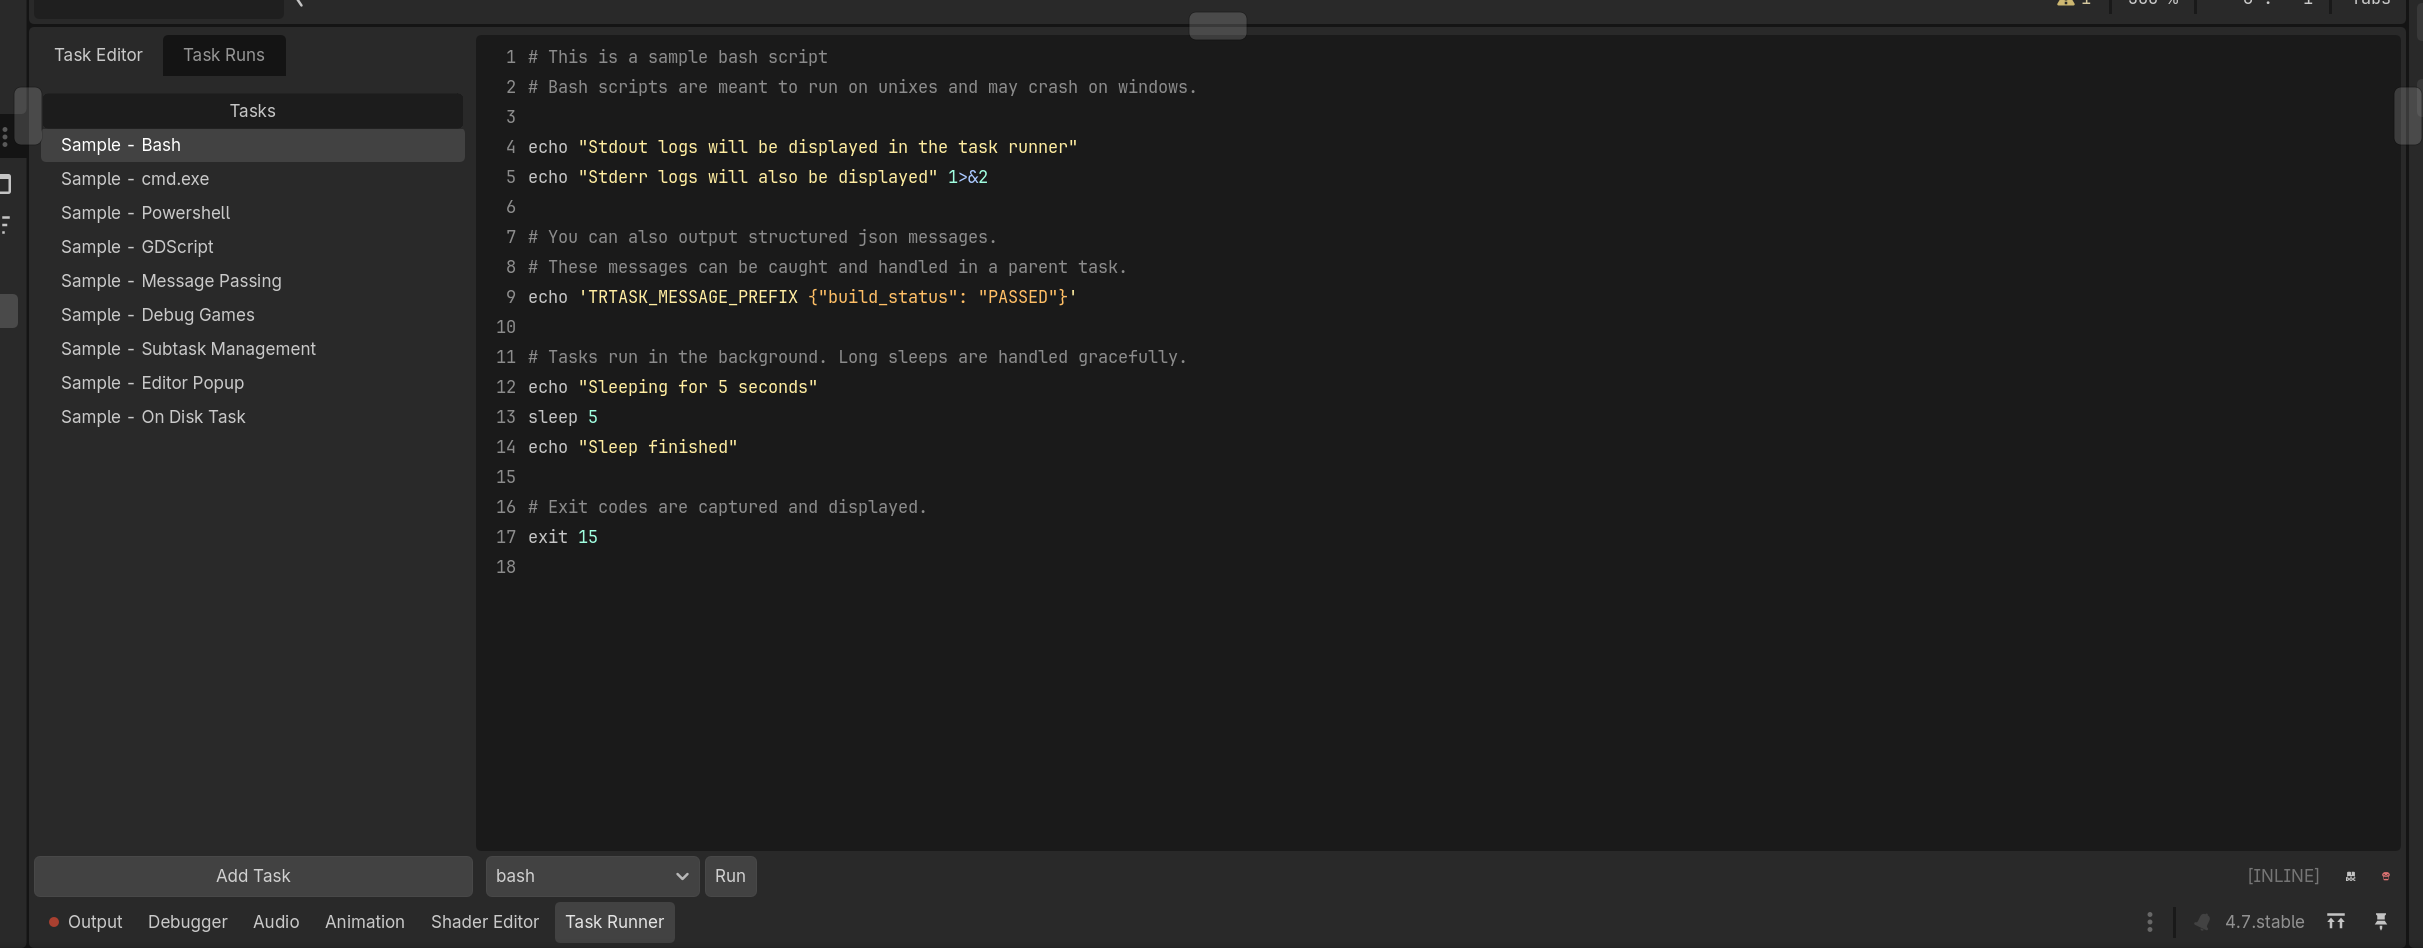Screen dimensions: 2423x948
Task: Click the notification bell next to 4.7.stable
Action: tap(2202, 922)
